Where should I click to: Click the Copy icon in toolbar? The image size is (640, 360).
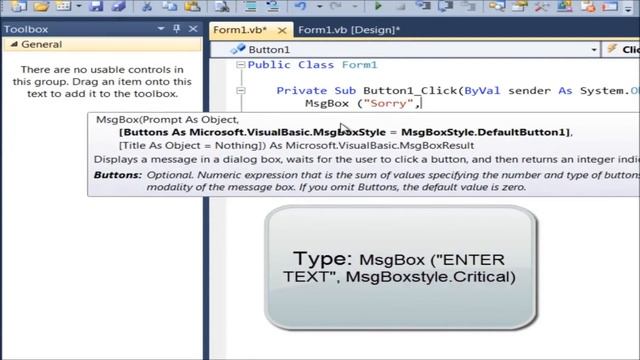click(169, 6)
